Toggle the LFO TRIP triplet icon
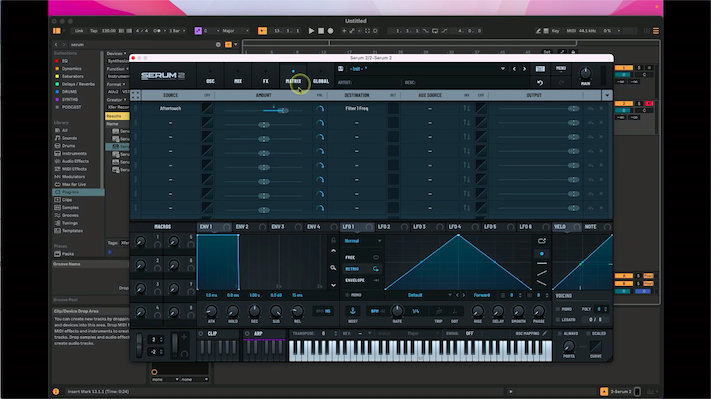The width and height of the screenshot is (711, 399). tap(438, 311)
